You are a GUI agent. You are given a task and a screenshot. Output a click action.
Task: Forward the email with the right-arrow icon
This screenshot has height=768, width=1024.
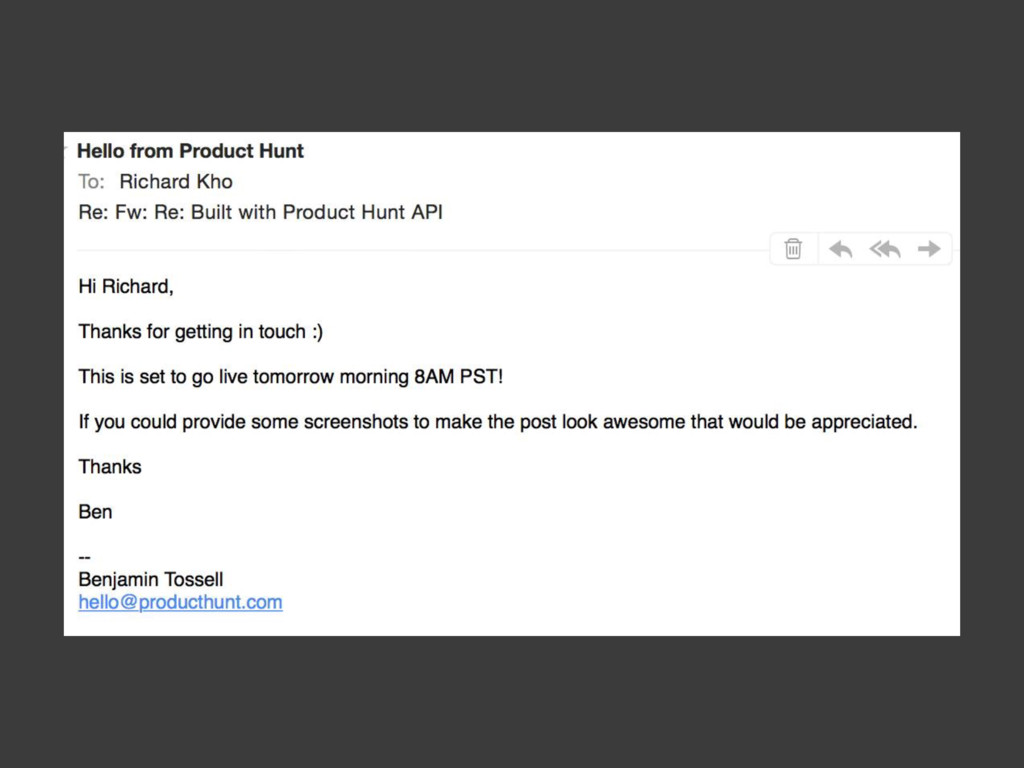[x=929, y=249]
